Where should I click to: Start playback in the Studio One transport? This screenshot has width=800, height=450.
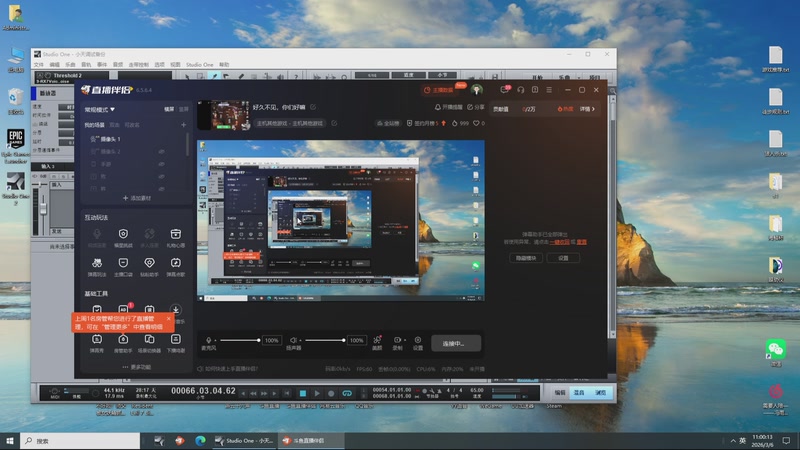point(317,393)
